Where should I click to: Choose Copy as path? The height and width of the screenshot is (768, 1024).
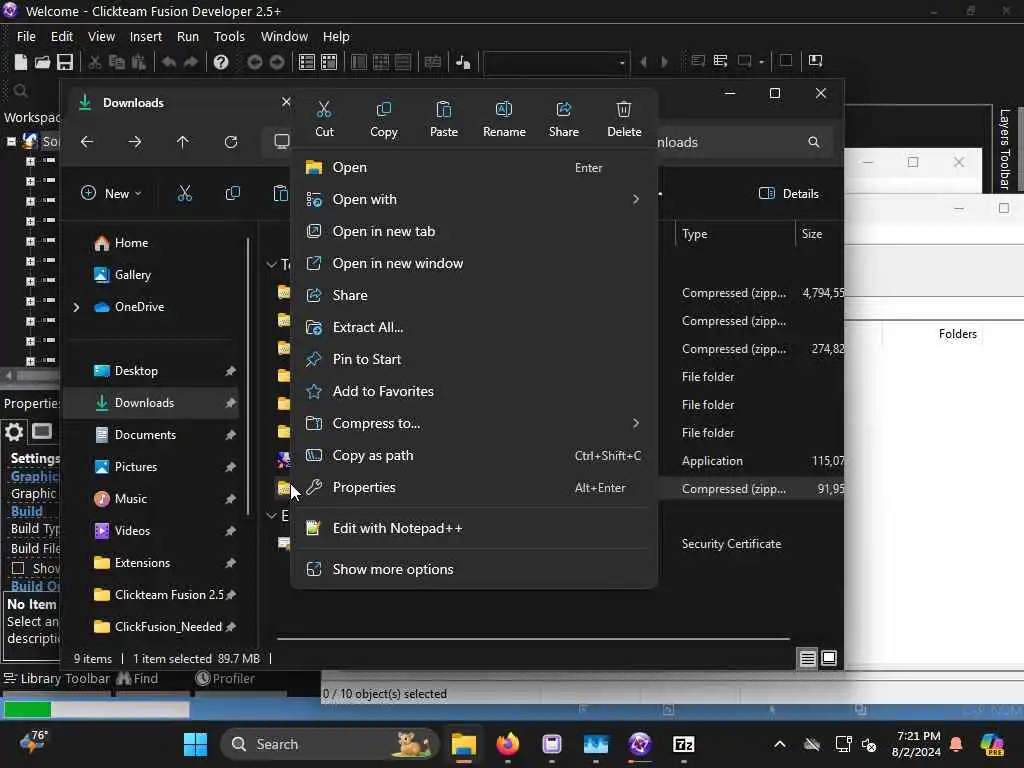474,455
